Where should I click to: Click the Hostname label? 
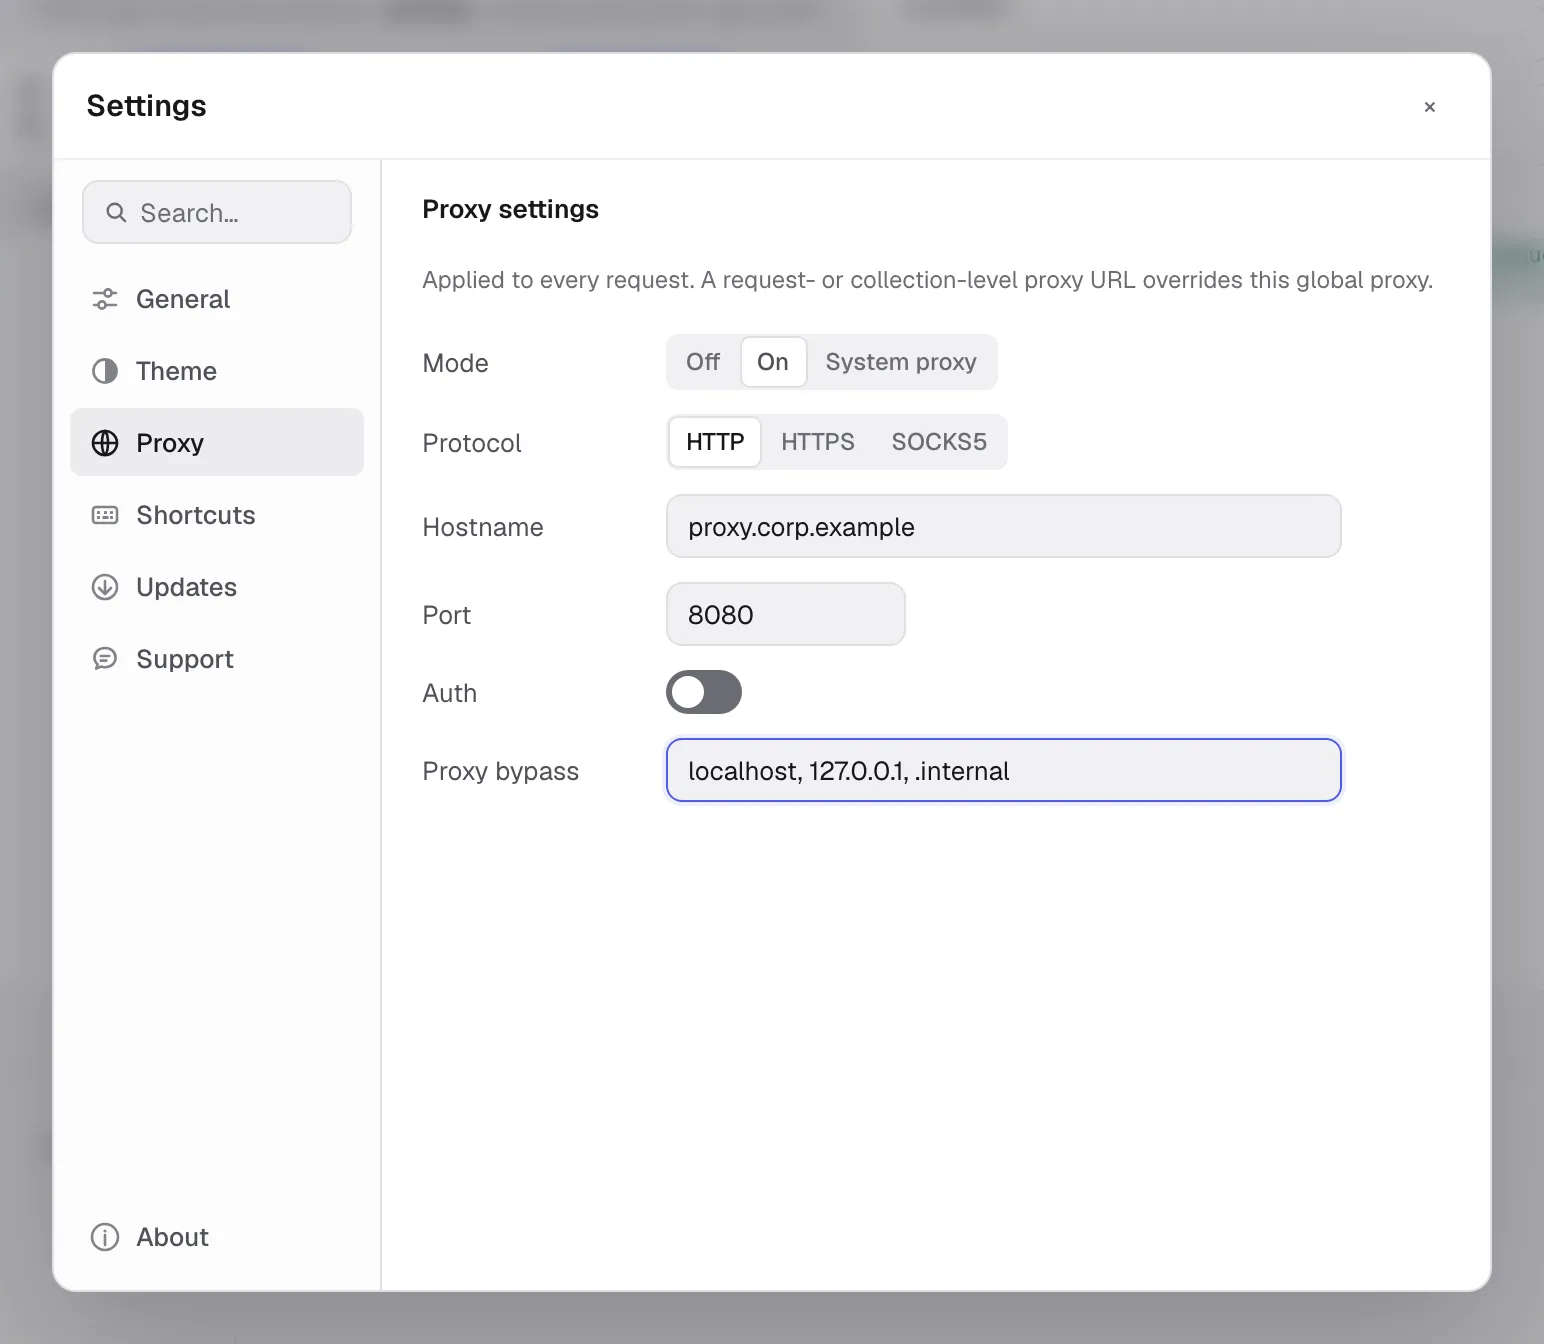point(483,527)
